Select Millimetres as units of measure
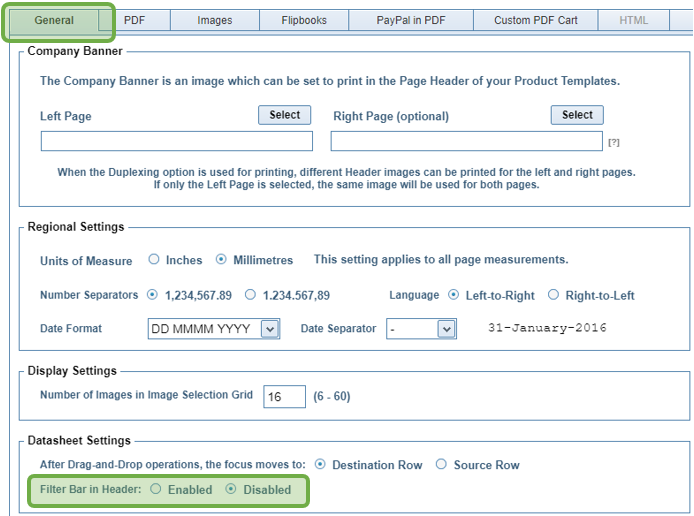The image size is (694, 516). pyautogui.click(x=221, y=260)
